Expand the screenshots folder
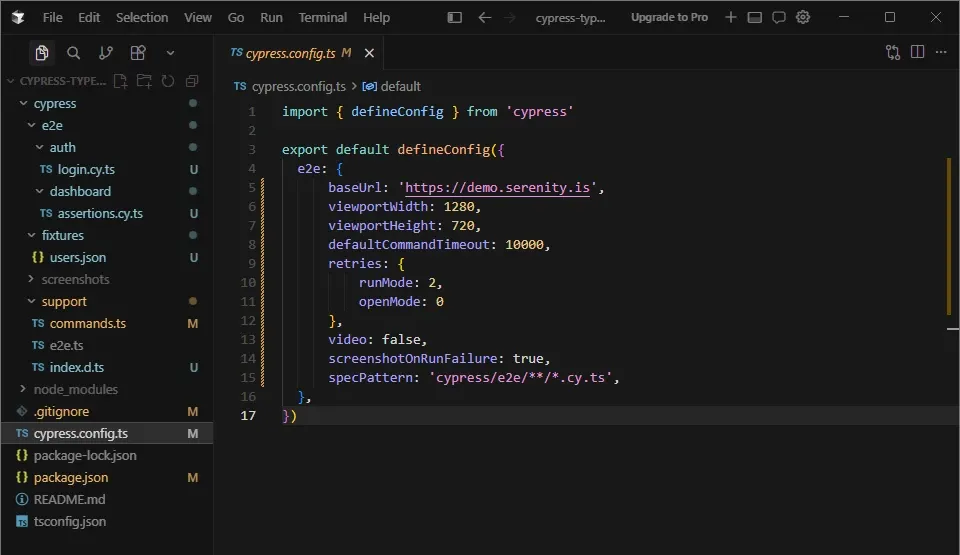Image resolution: width=960 pixels, height=555 pixels. (x=31, y=279)
